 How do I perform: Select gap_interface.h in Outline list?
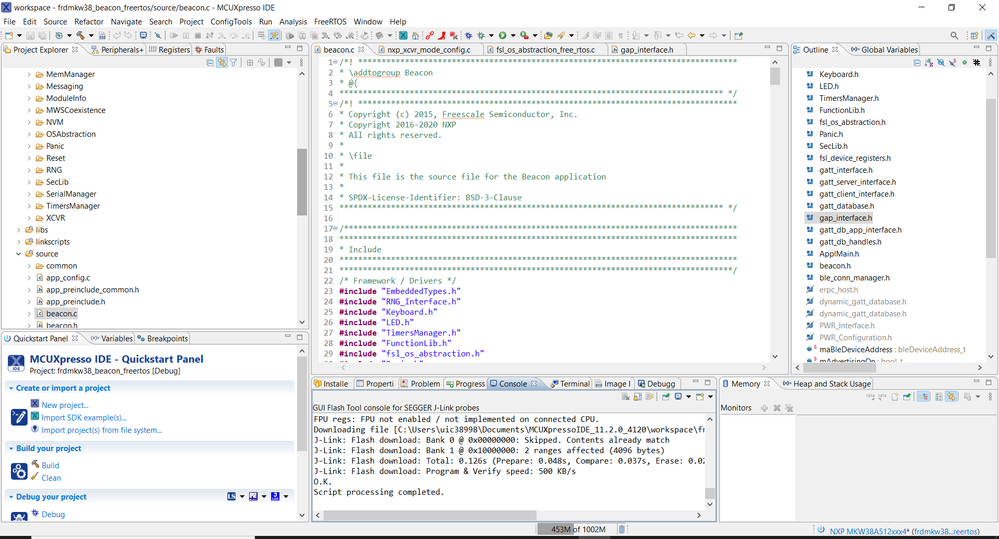[x=845, y=218]
